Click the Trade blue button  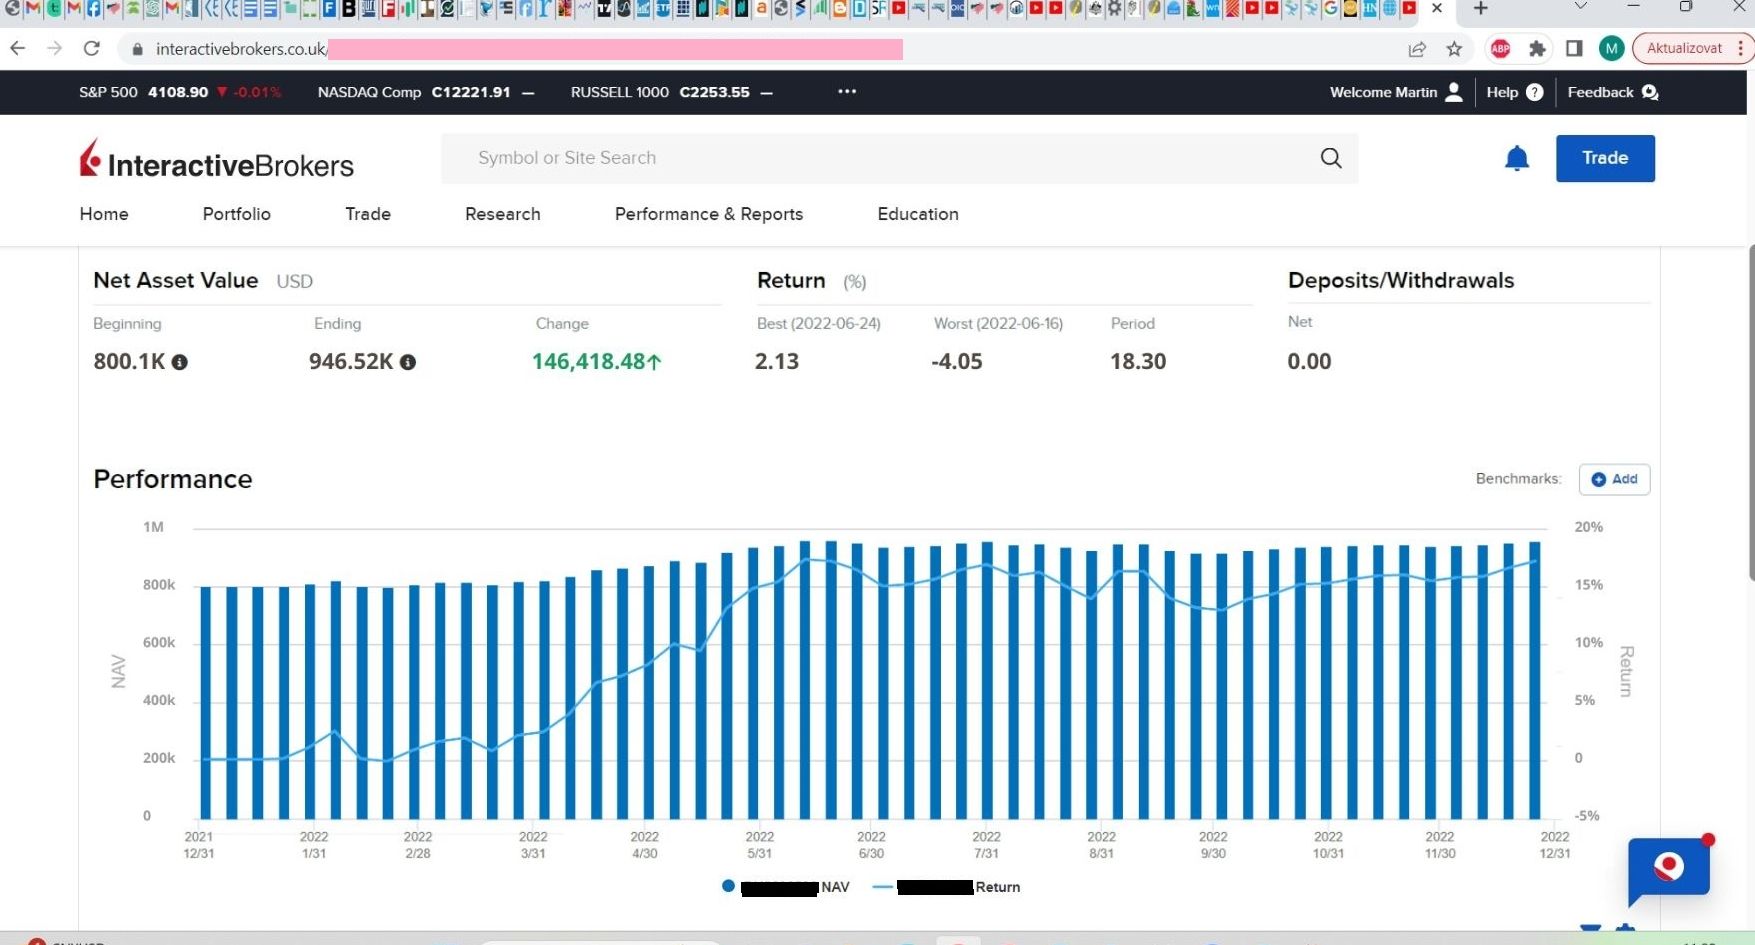click(x=1605, y=158)
